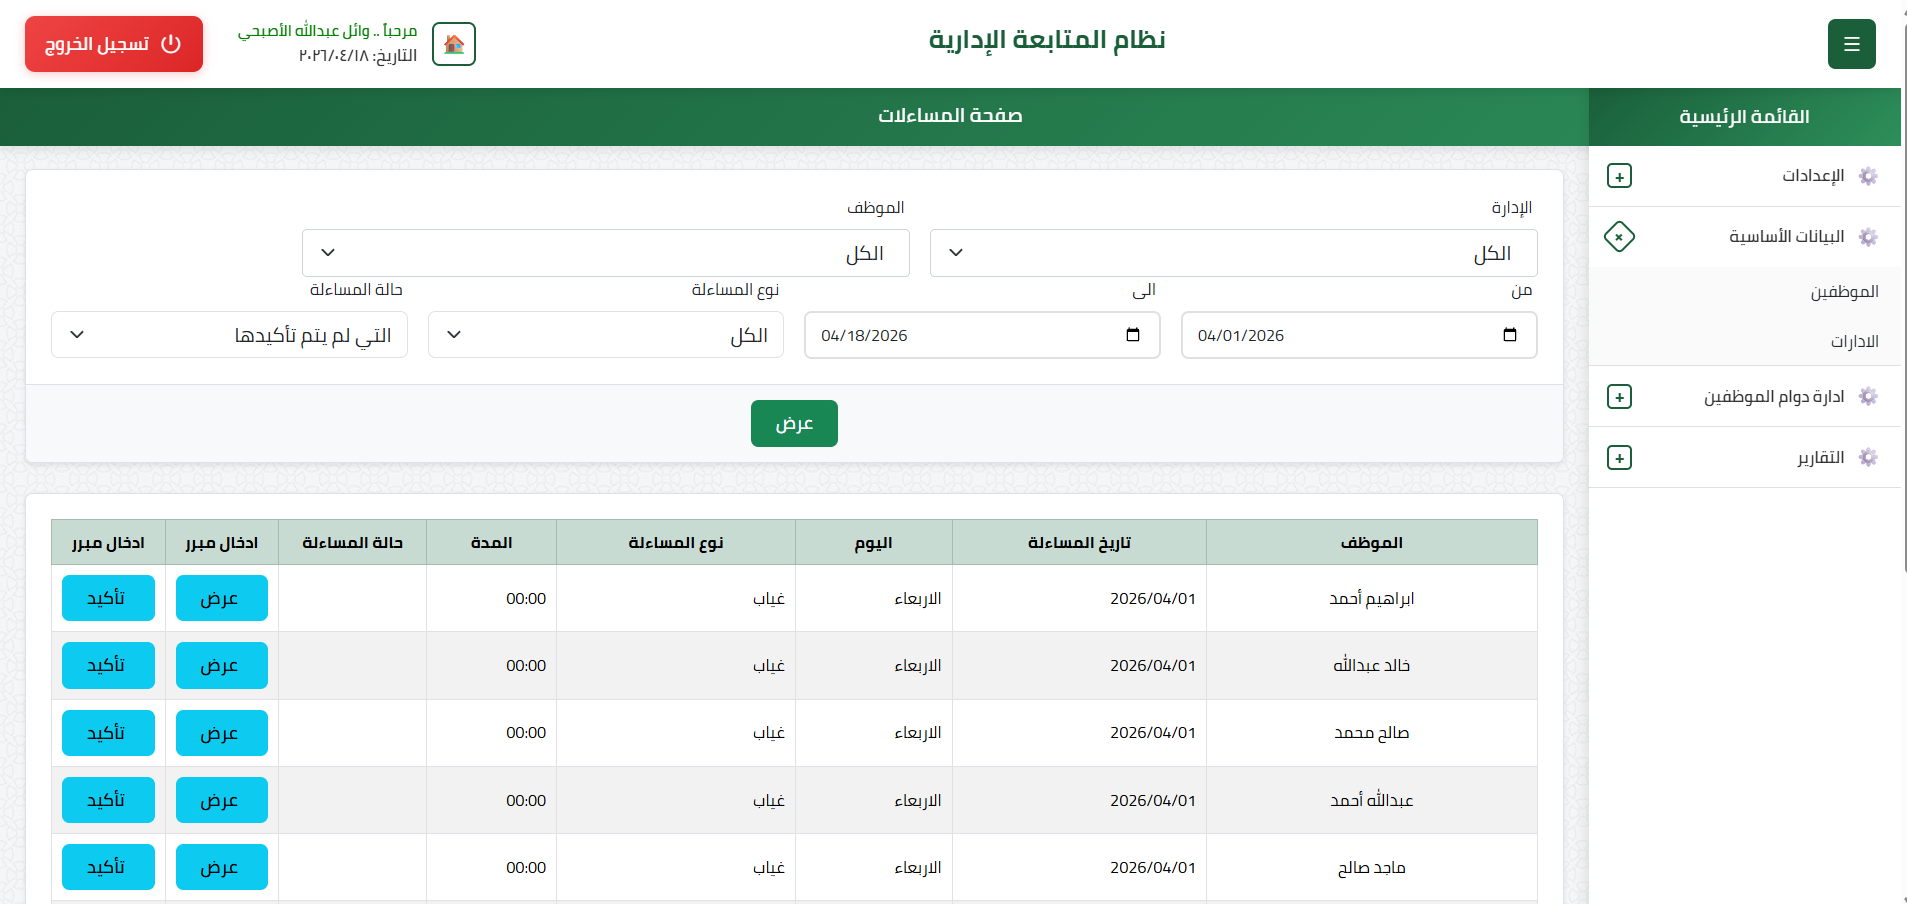
Task: Open the الموظف dropdown
Action: point(606,253)
